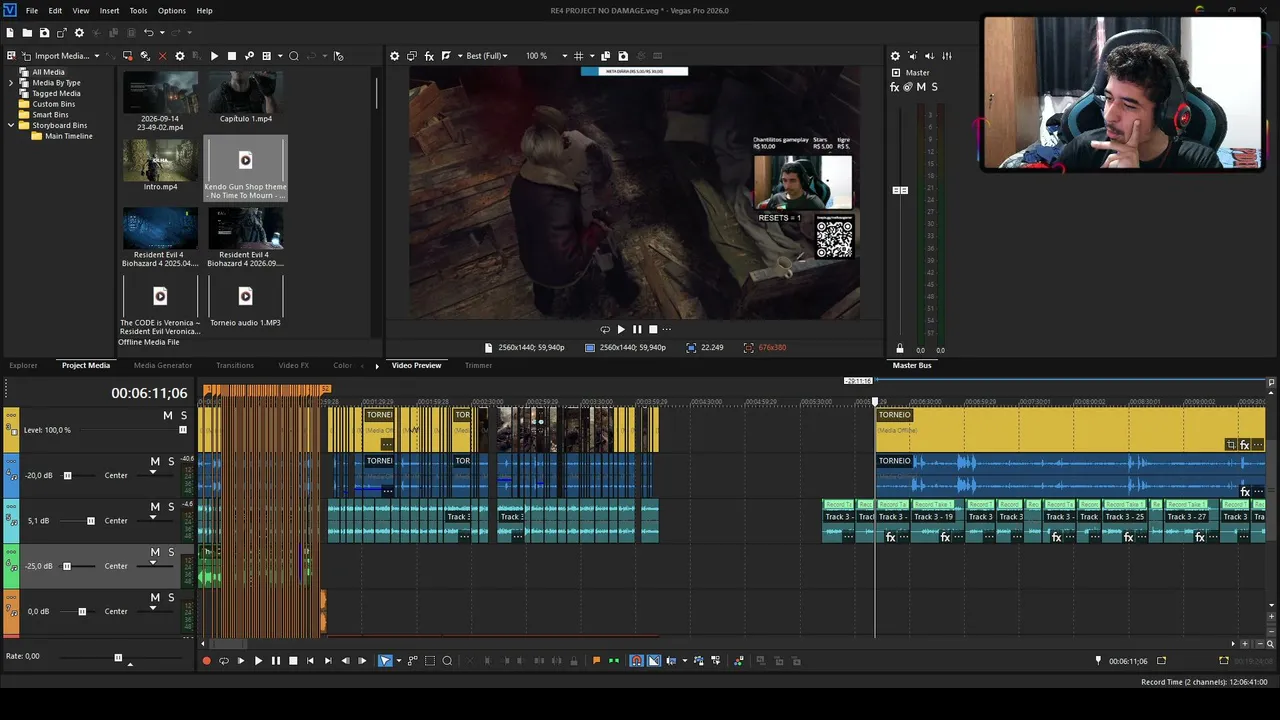Select the Zoom magnifier tool below the timeline
This screenshot has width=1280, height=720.
tap(447, 661)
